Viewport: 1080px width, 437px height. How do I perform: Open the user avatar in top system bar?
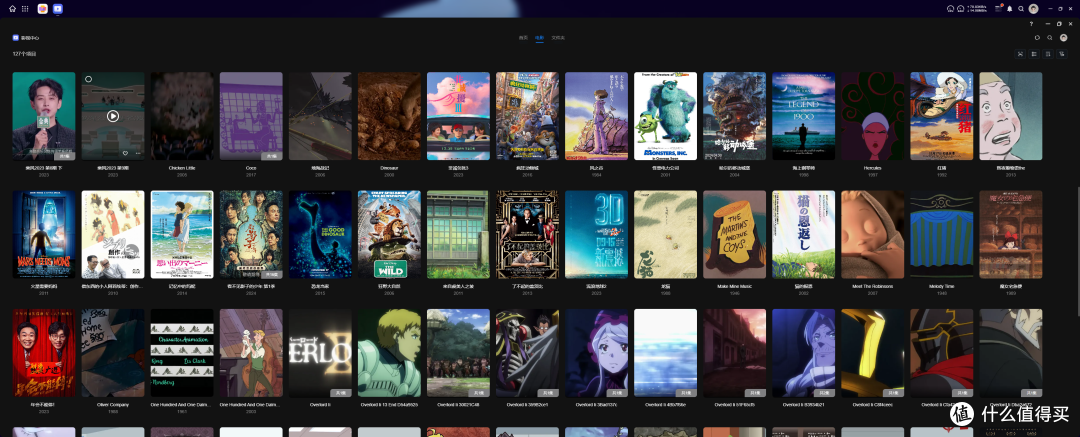click(x=1033, y=9)
